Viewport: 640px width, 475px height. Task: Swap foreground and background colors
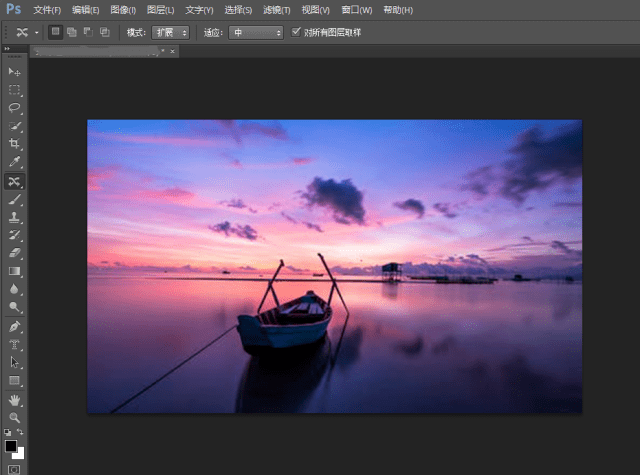pos(20,432)
